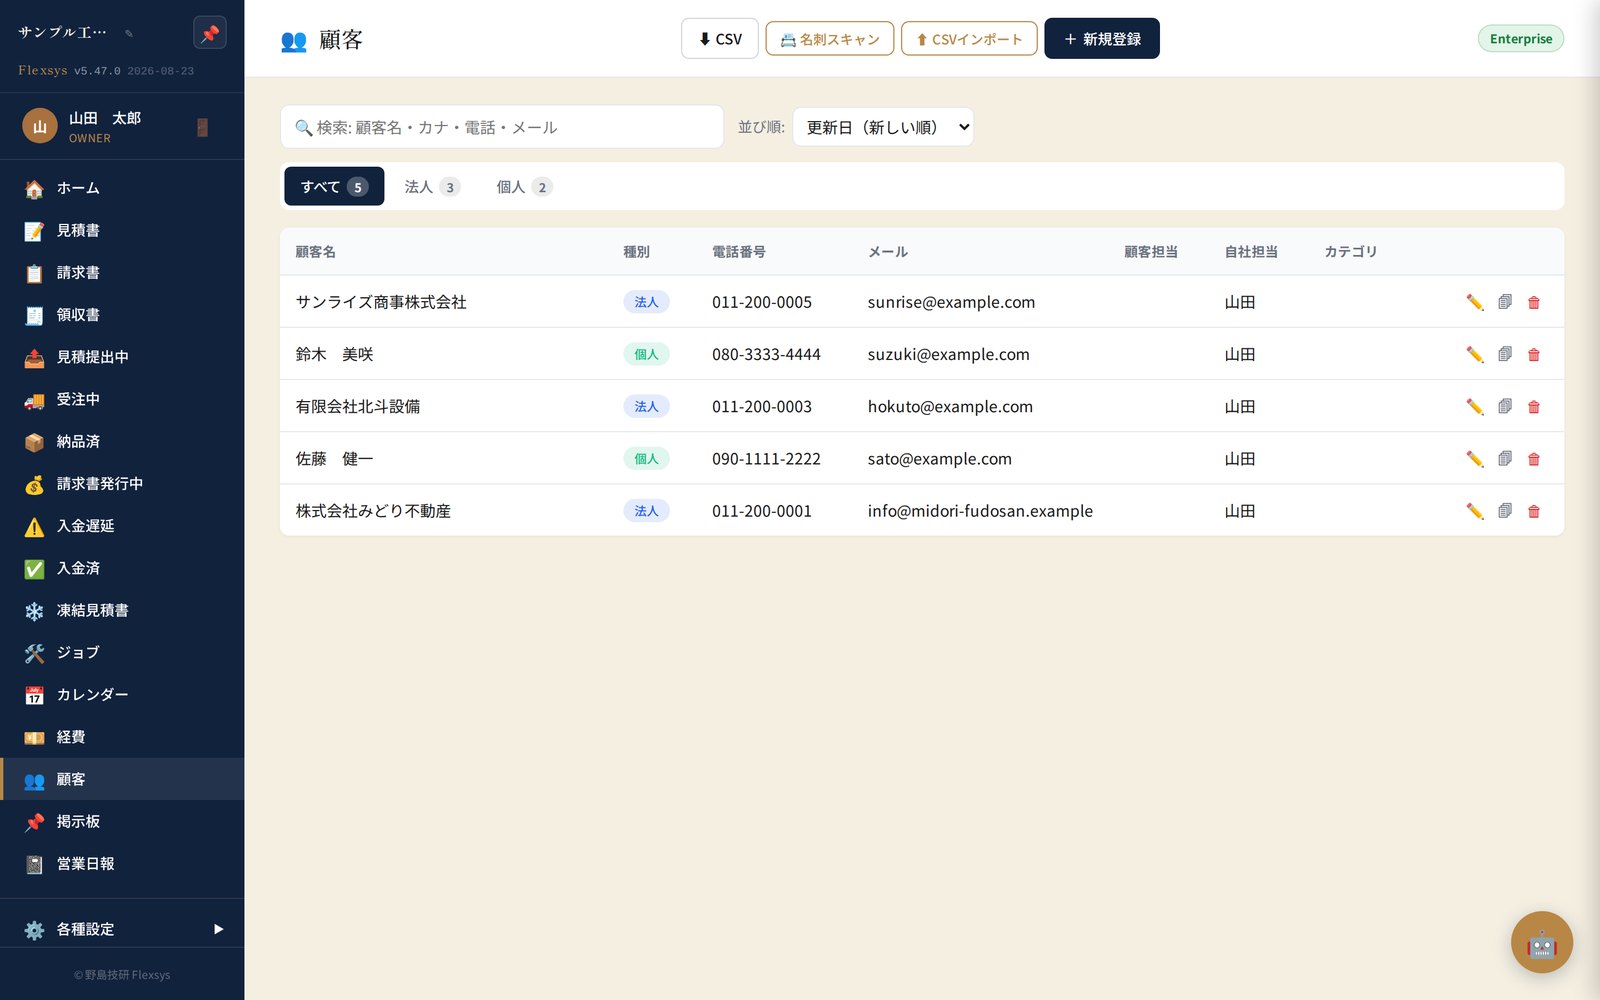
Task: Open the robot assistant chat button
Action: point(1541,942)
